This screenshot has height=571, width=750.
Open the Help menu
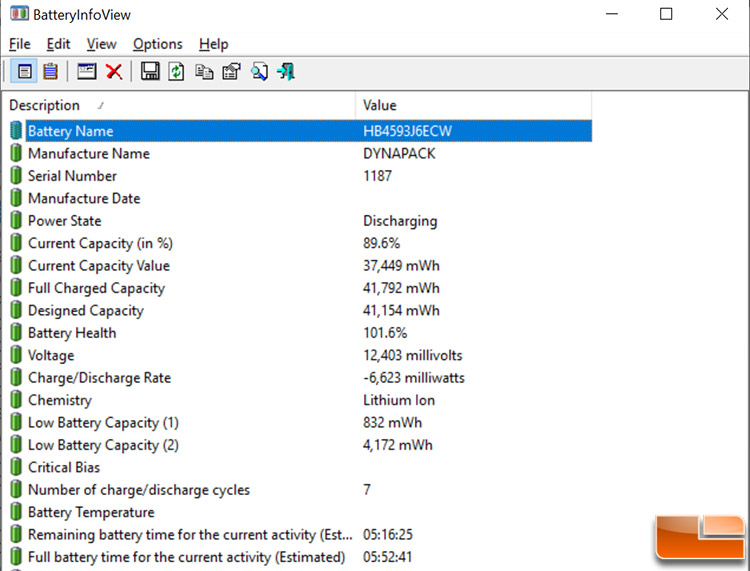click(x=214, y=44)
